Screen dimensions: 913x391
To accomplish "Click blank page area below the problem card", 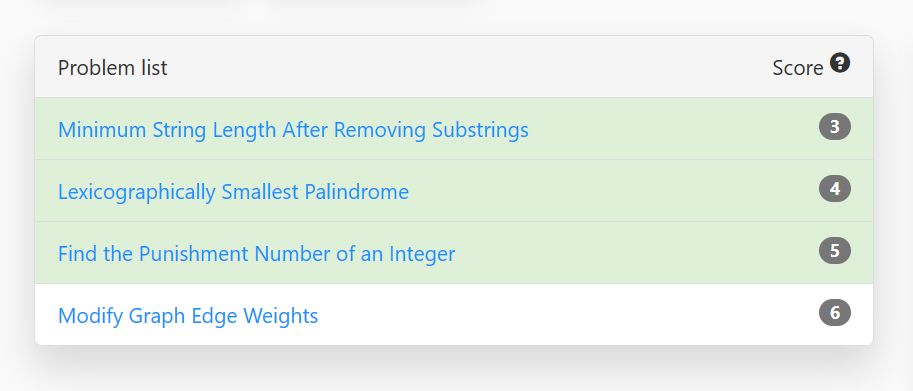I will [454, 372].
